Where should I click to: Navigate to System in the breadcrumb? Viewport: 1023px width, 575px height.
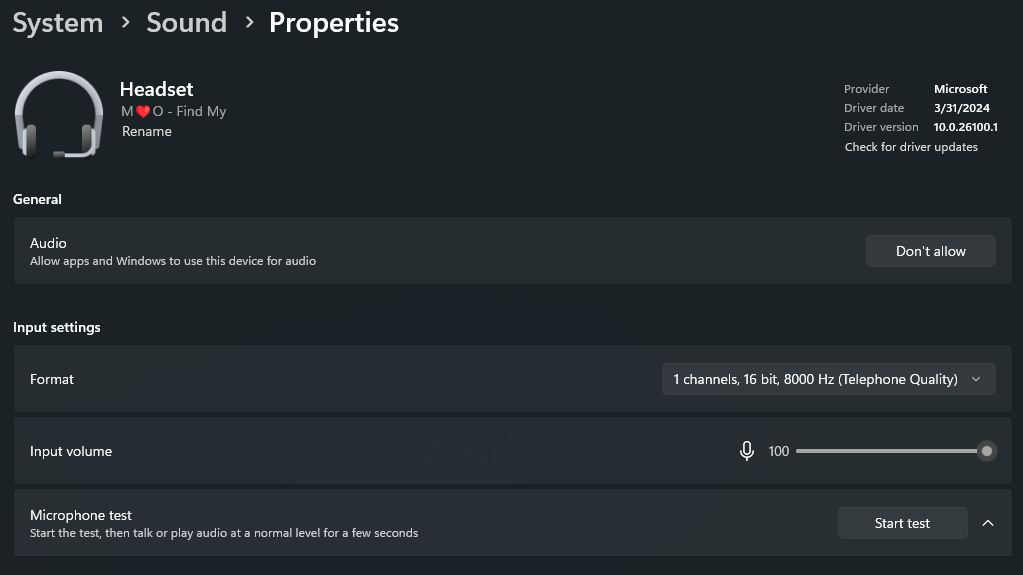tap(58, 23)
